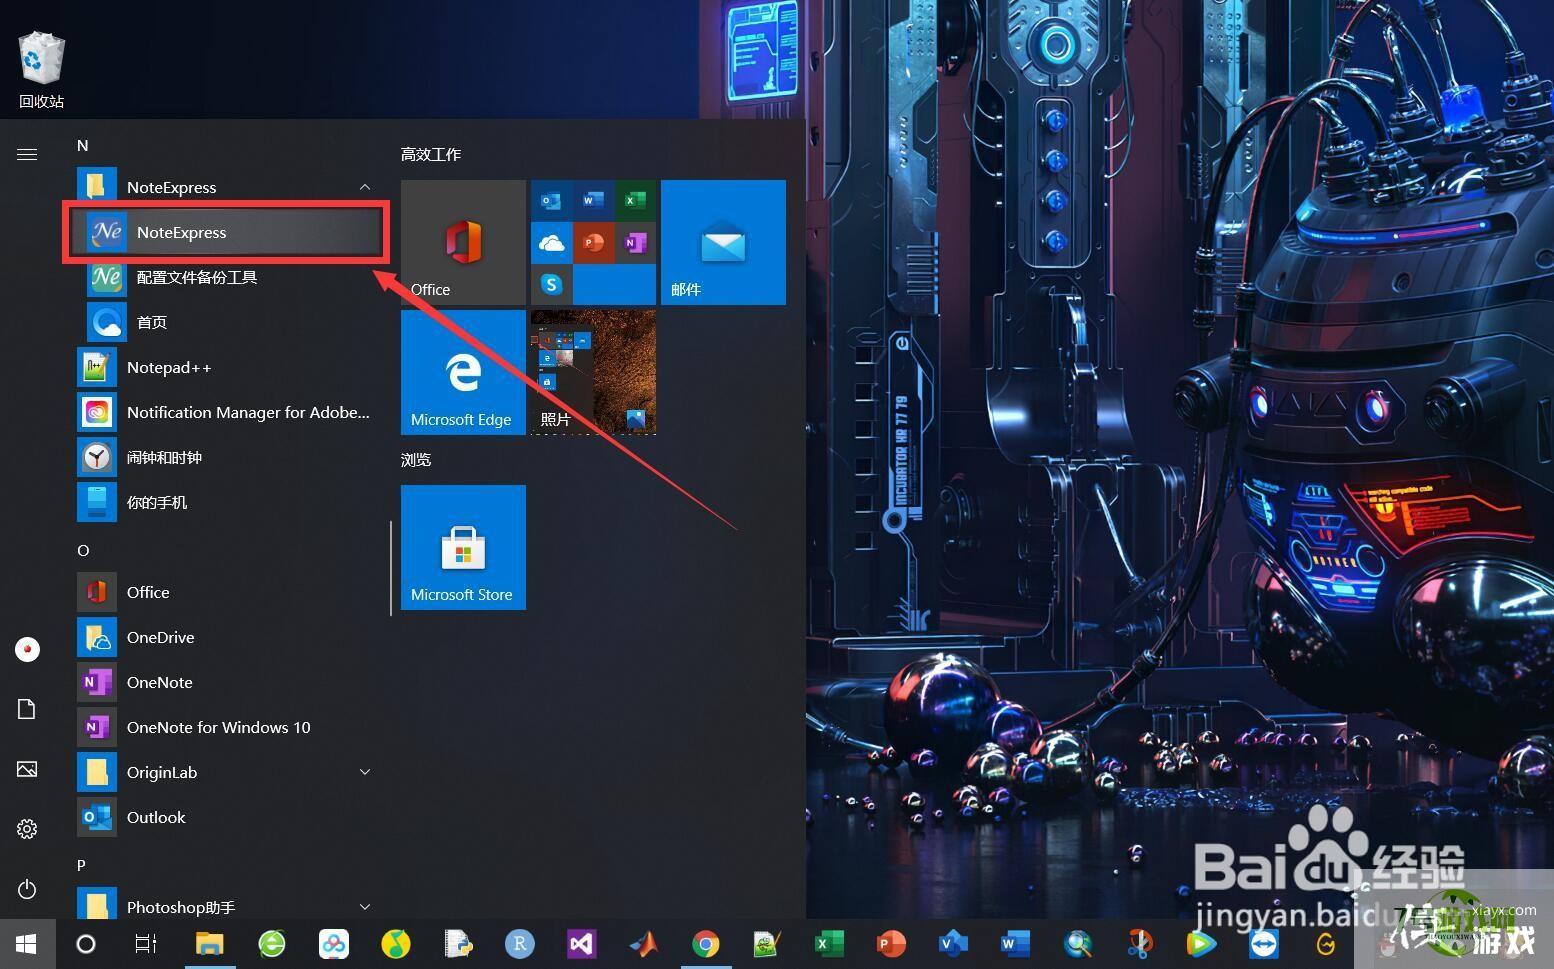
Task: Open TeamViewer on taskbar
Action: pos(1263,943)
